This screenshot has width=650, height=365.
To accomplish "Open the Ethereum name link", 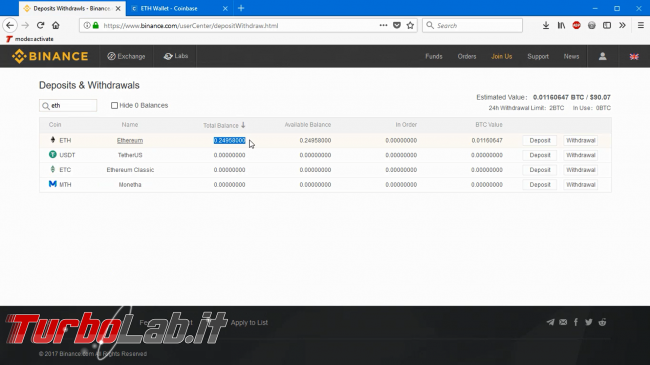I will point(130,141).
